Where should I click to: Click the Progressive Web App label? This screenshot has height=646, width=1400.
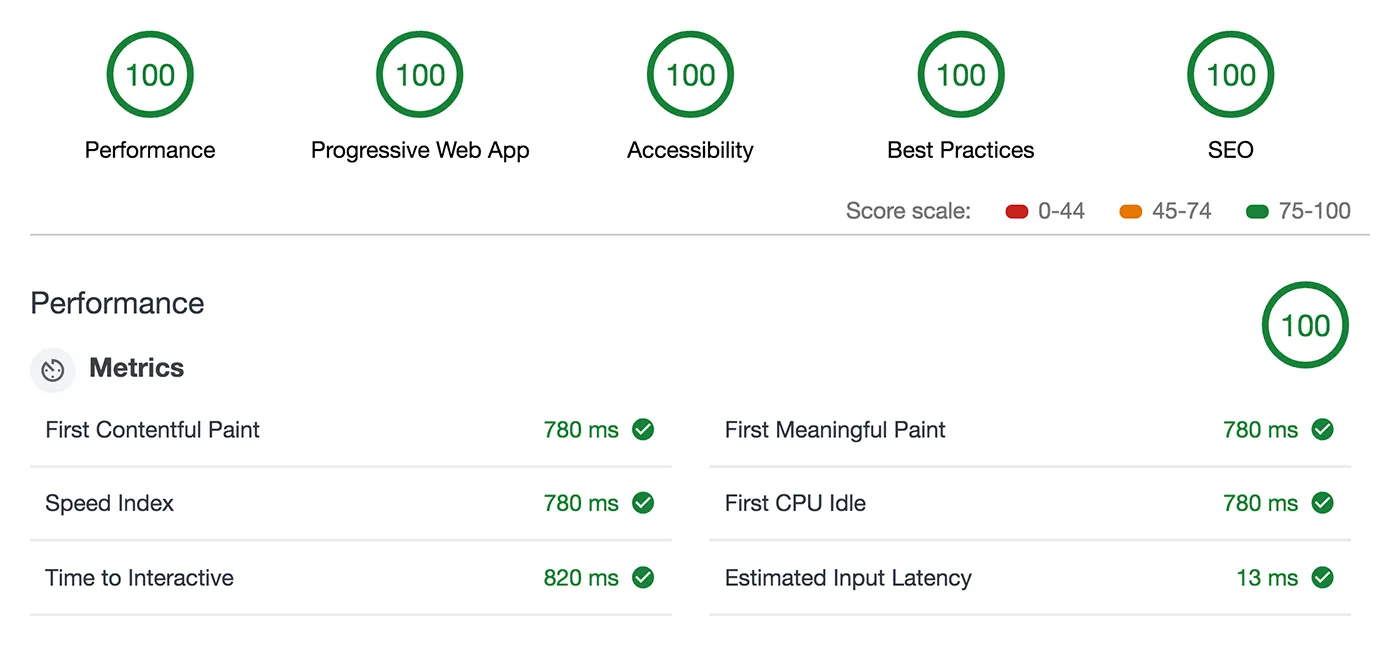click(x=420, y=150)
